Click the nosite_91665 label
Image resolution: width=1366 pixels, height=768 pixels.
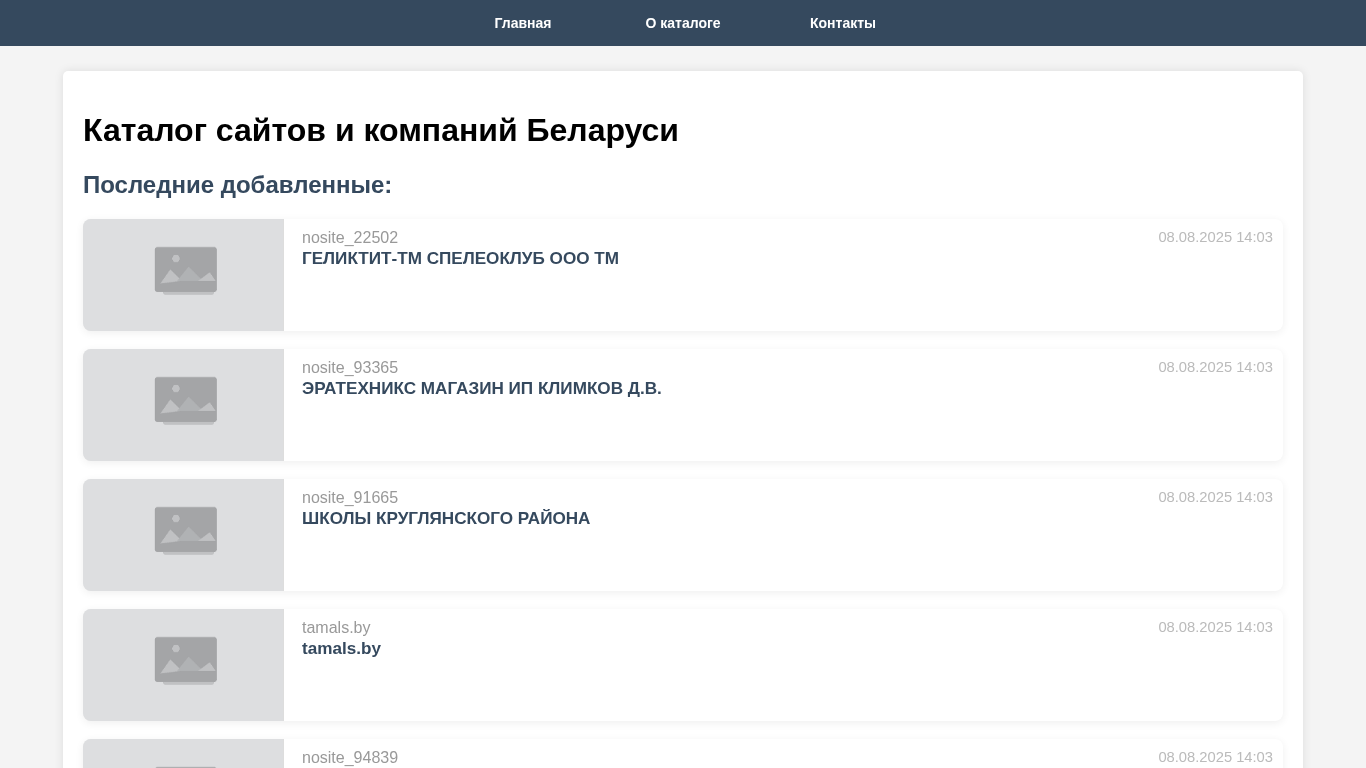click(x=350, y=498)
